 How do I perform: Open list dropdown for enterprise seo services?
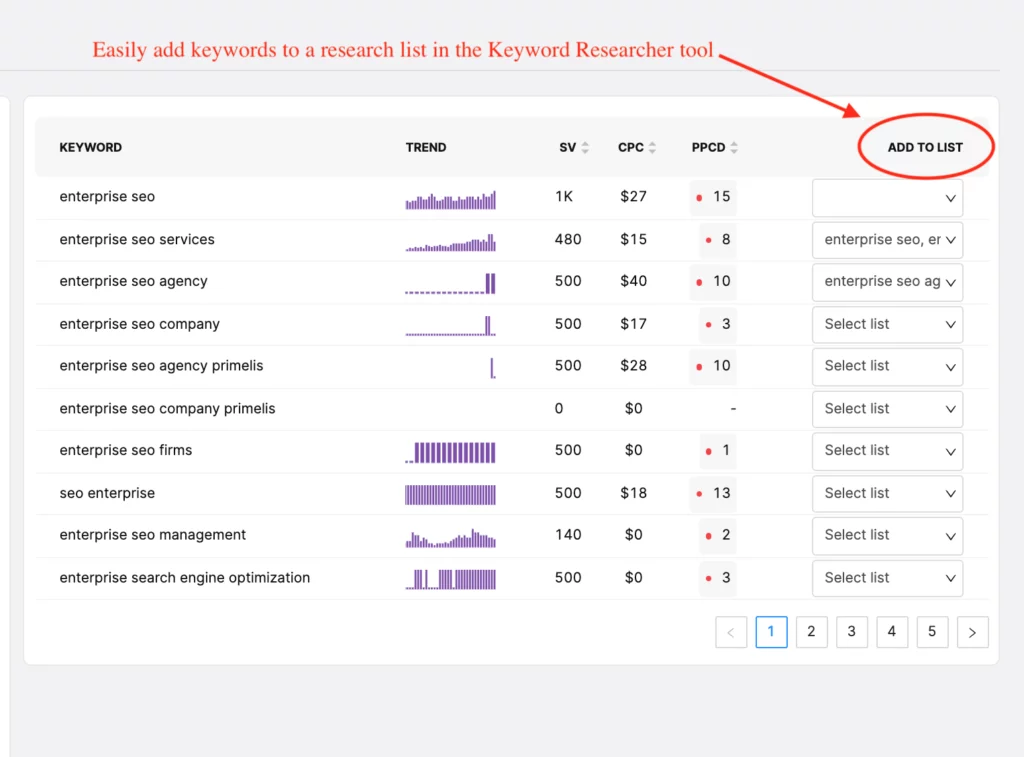coord(887,240)
